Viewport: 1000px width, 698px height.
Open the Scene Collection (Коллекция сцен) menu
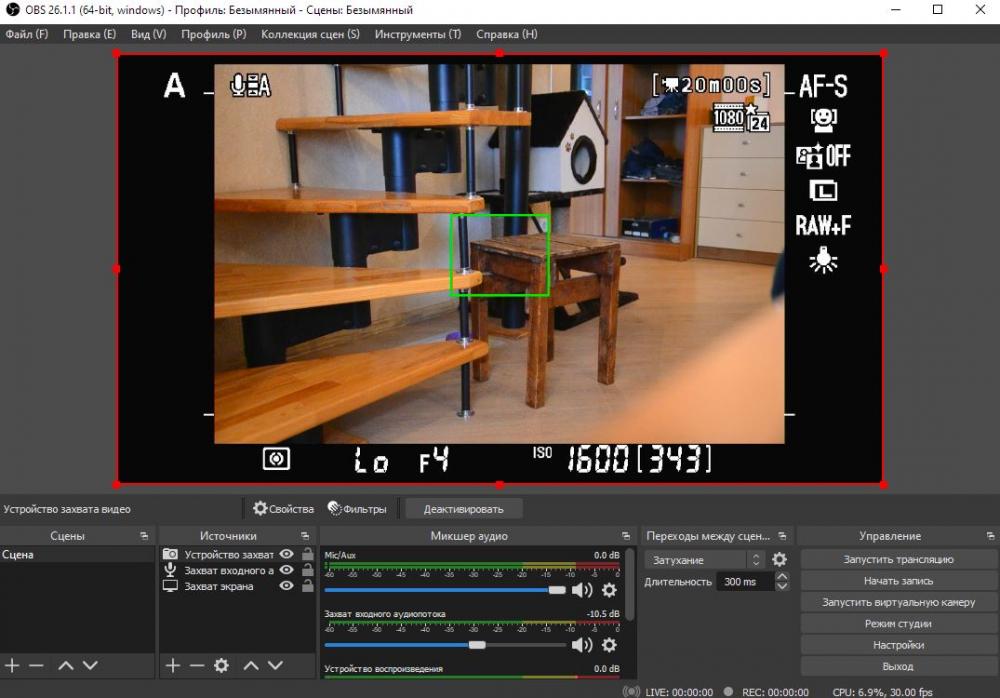310,34
